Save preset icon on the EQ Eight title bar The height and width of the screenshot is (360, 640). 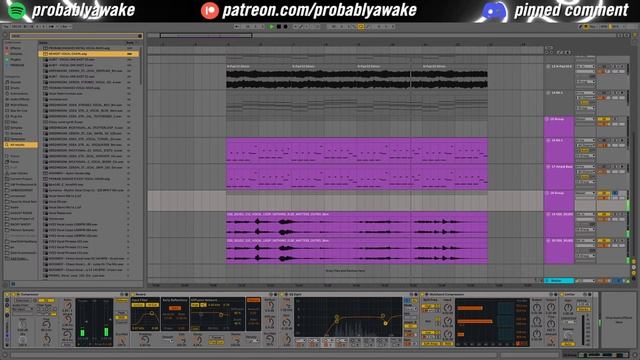416,294
